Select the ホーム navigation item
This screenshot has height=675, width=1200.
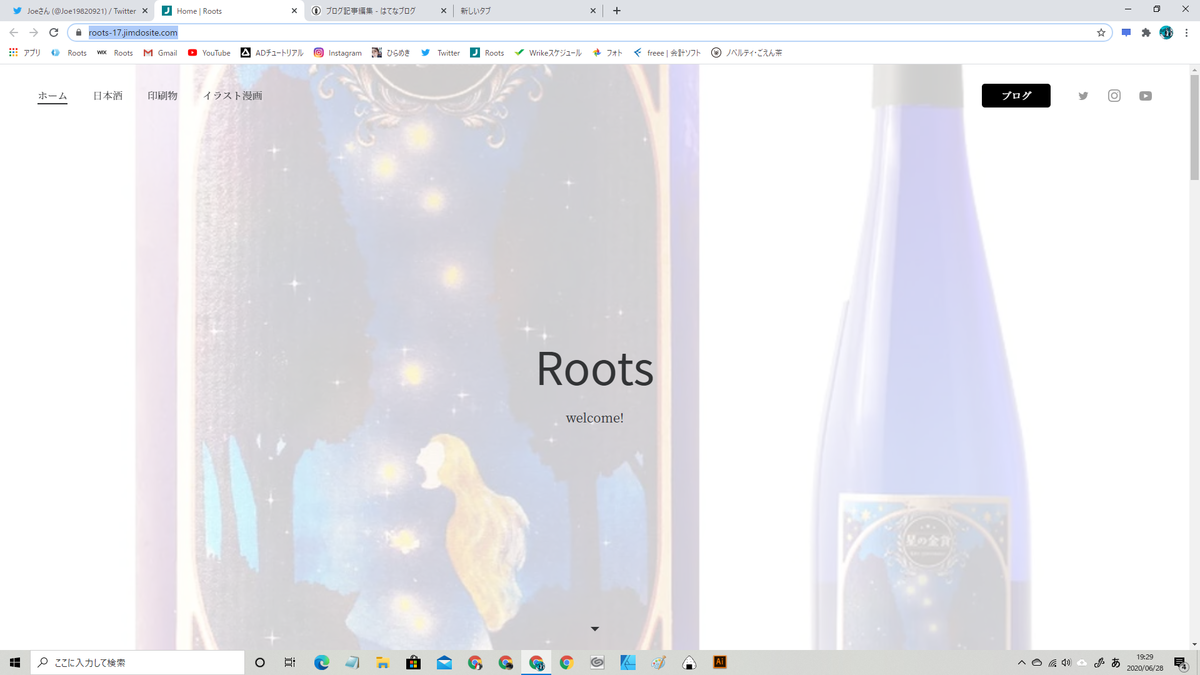tap(52, 96)
